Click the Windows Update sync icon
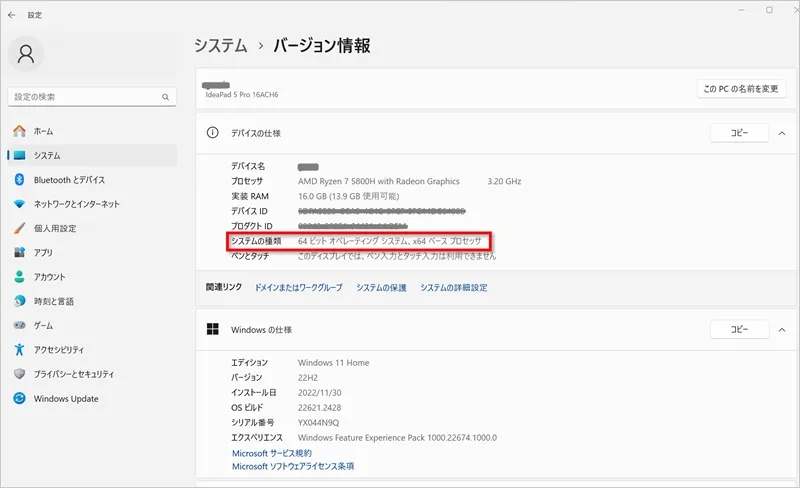The height and width of the screenshot is (488, 800). (x=19, y=398)
